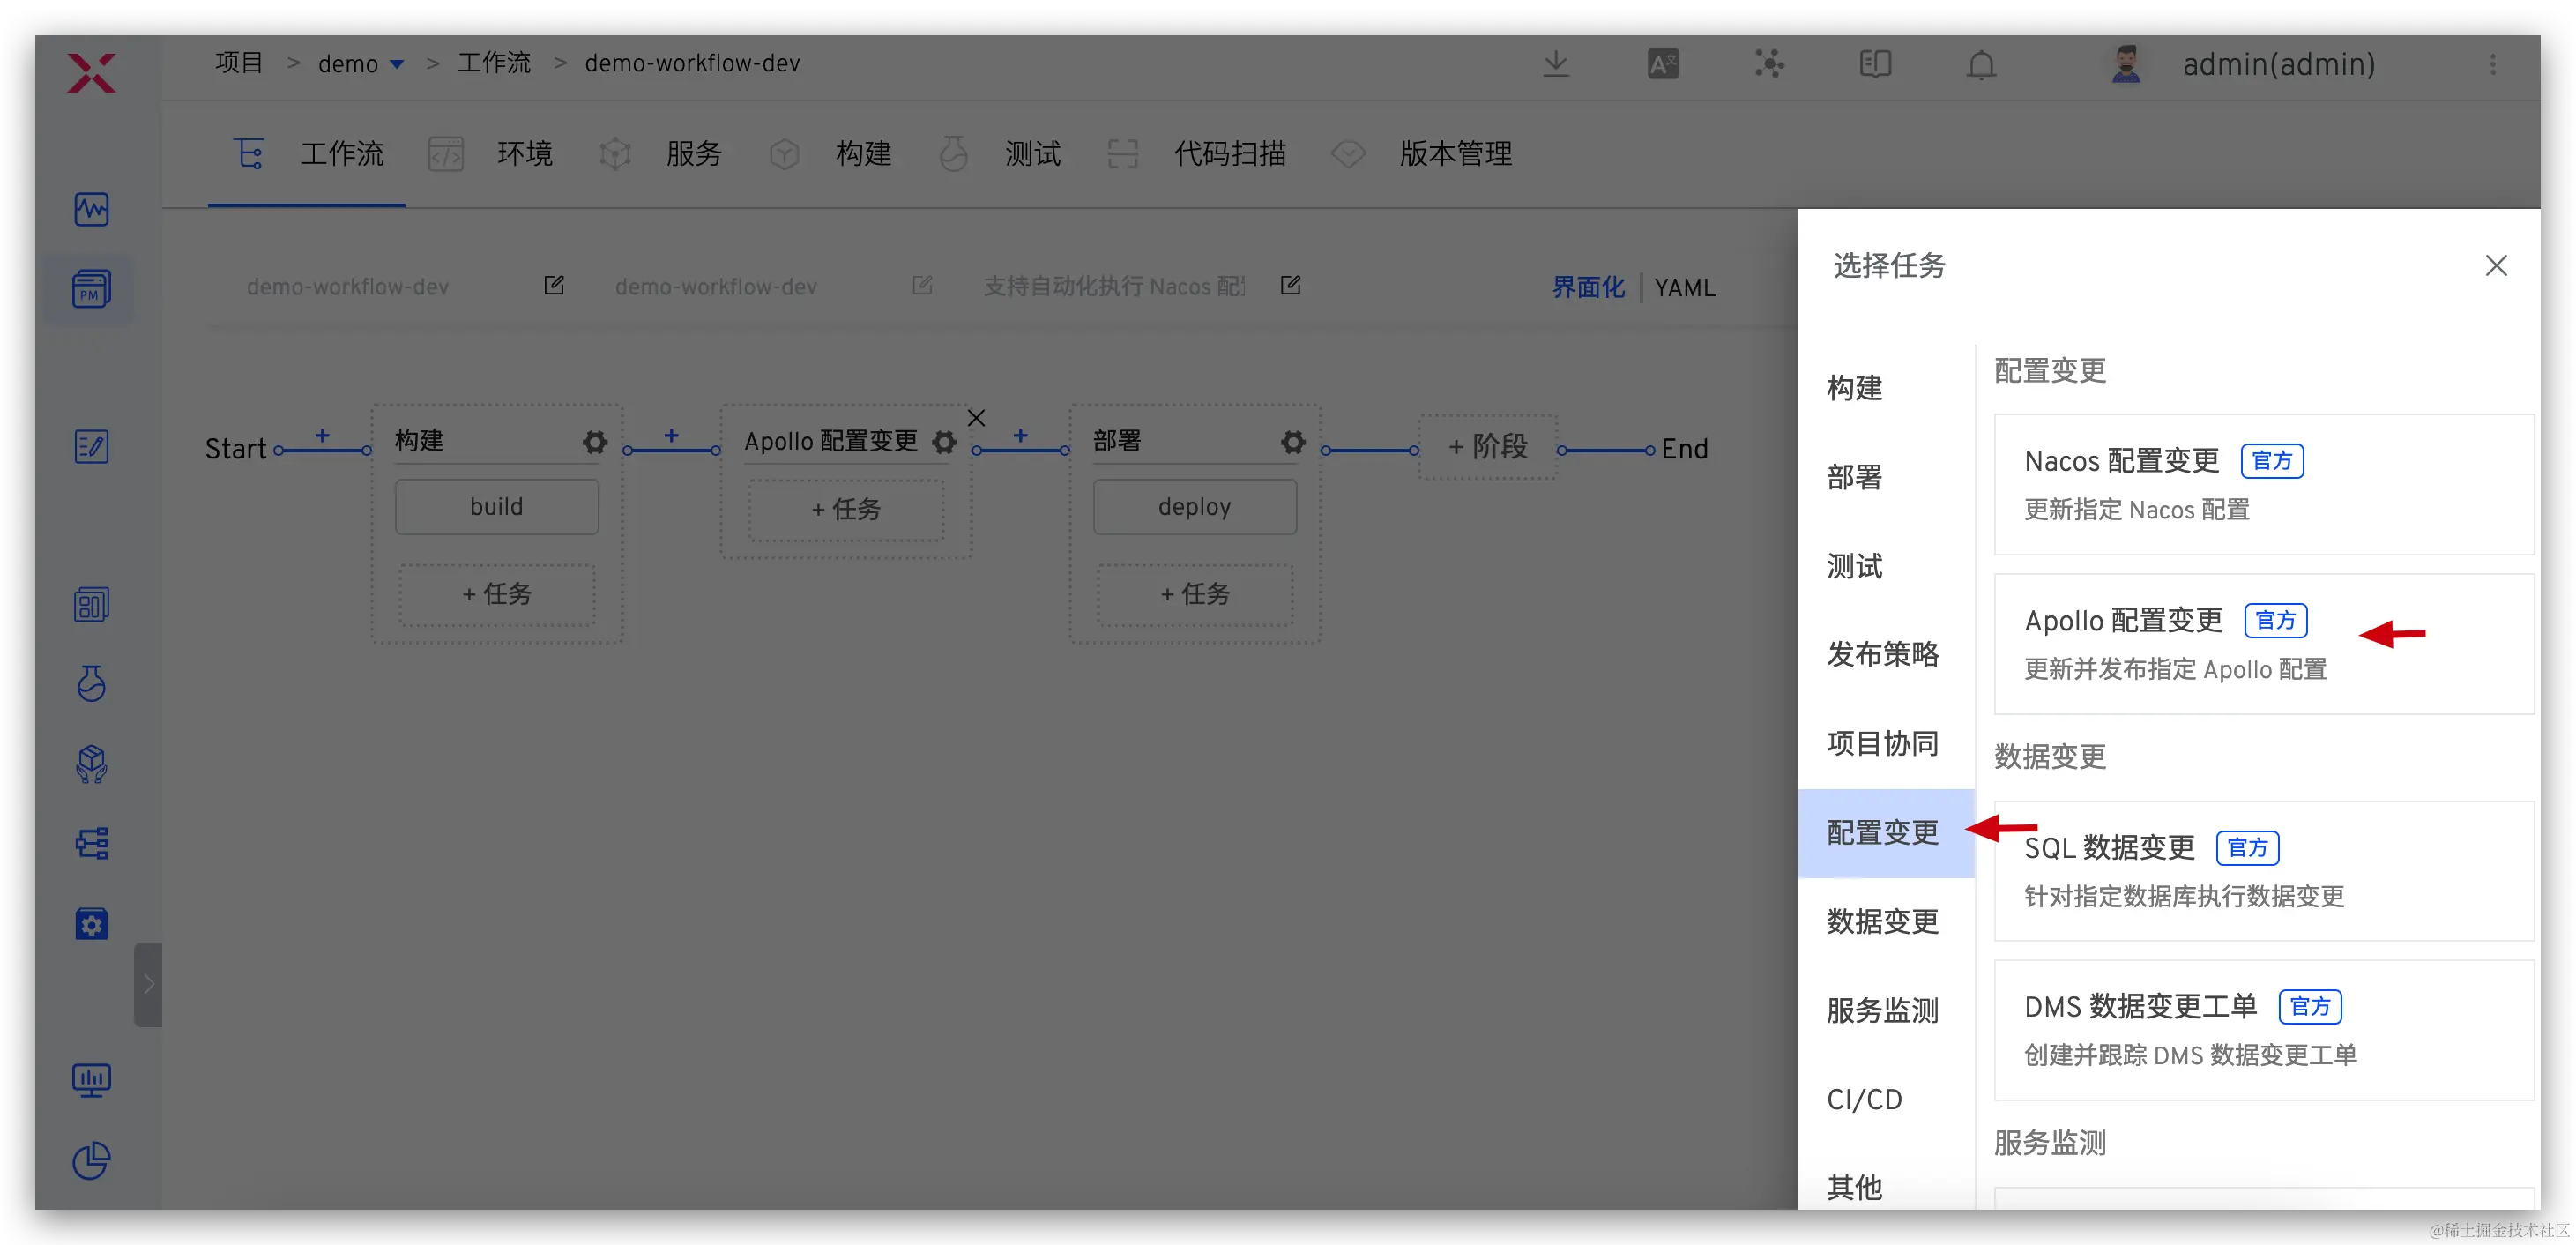Open the notification bell
Screen dimensions: 2576x1245
(x=1980, y=65)
